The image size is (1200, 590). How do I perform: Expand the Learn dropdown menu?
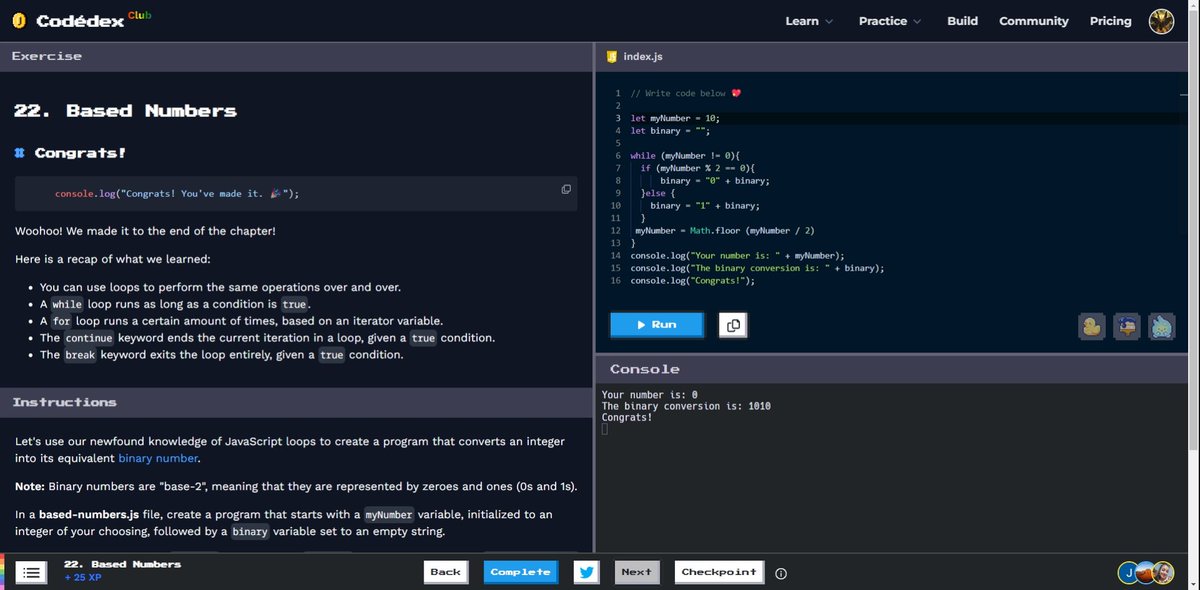[809, 21]
